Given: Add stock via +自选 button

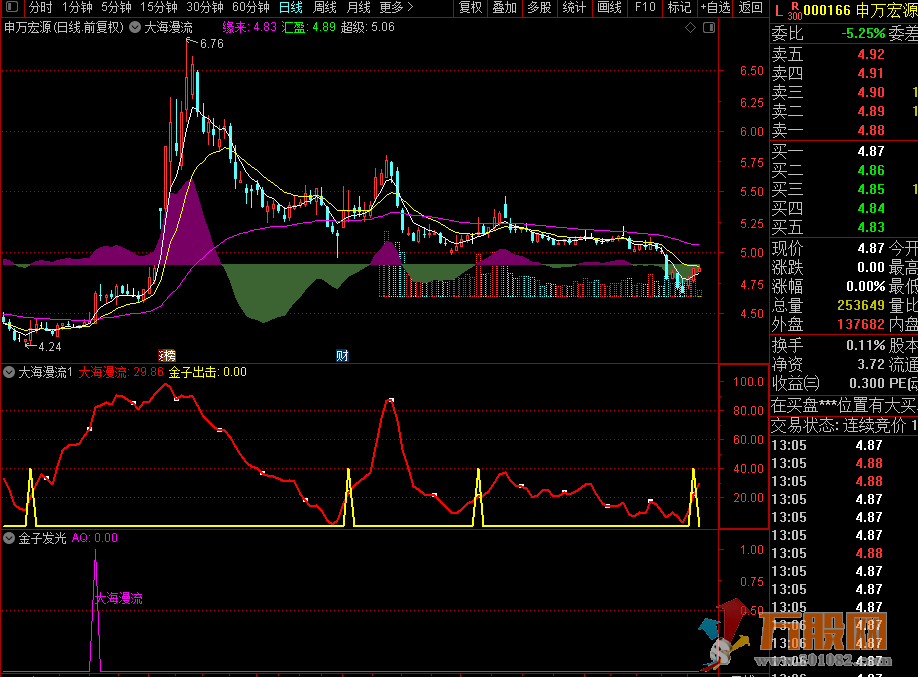Looking at the screenshot, I should 715,8.
